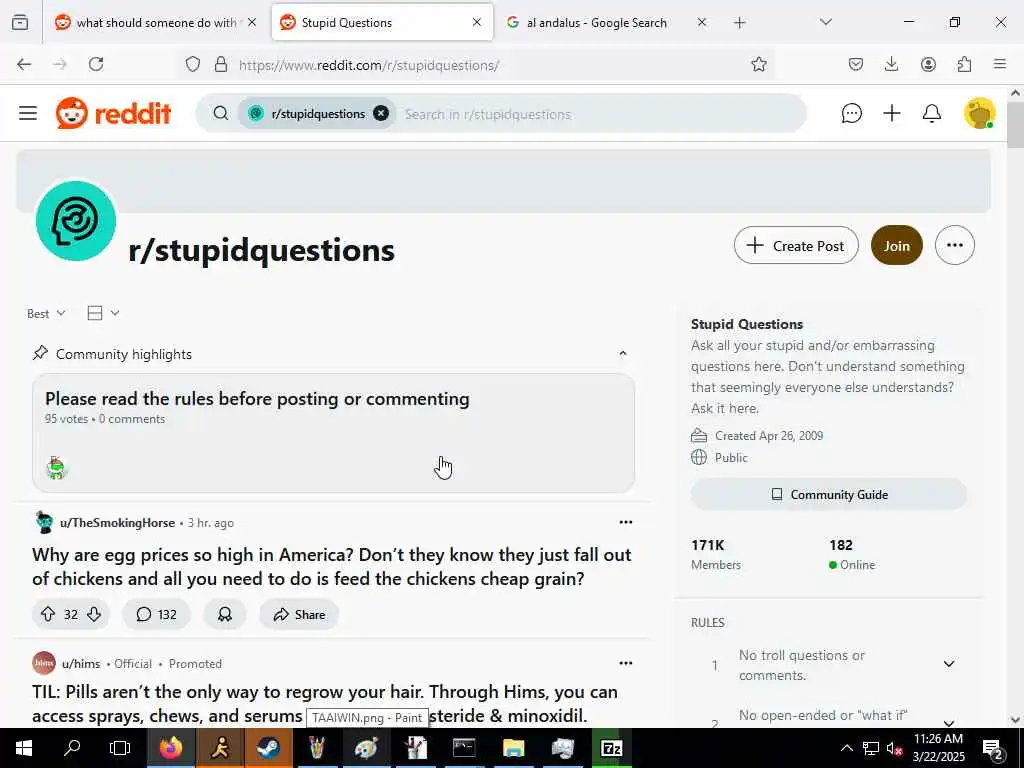Screen dimensions: 1024x768
Task: Downvote the egg prices post
Action: (x=94, y=614)
